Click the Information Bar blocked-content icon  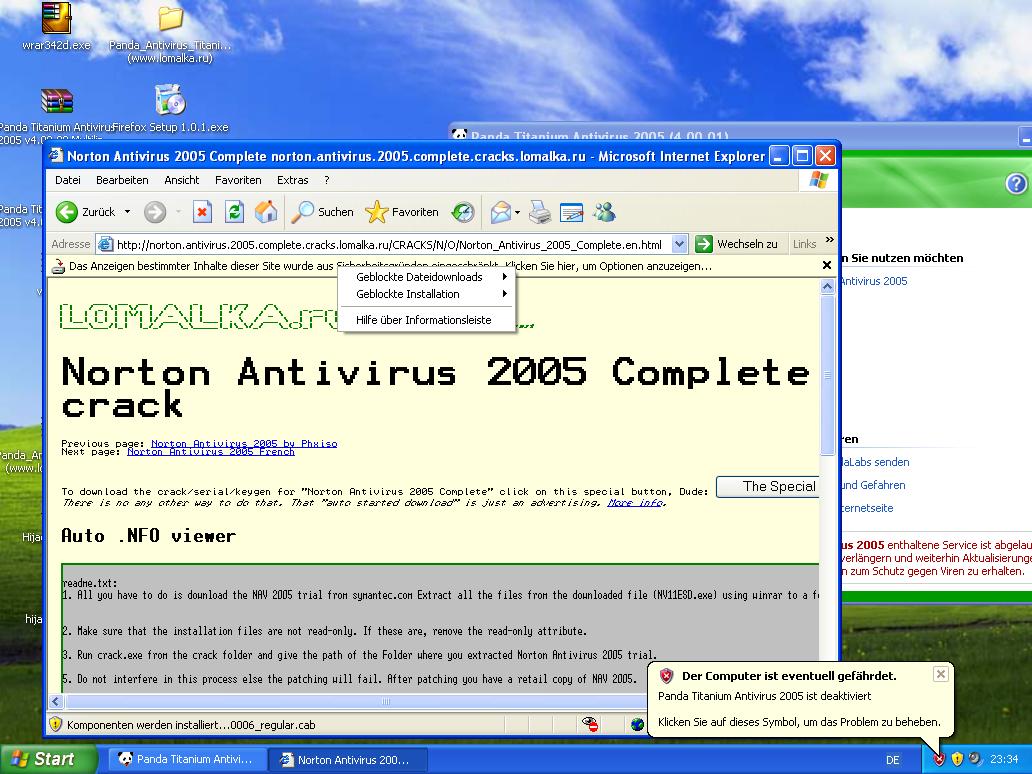click(x=58, y=266)
